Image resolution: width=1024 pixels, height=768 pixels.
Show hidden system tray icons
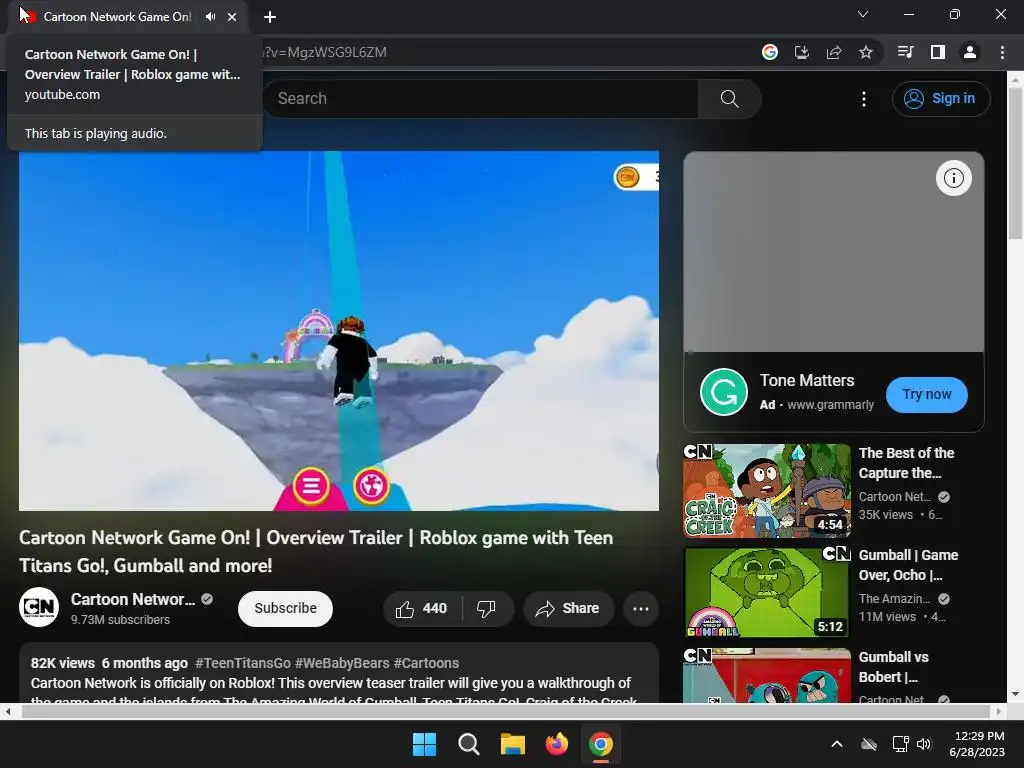click(837, 744)
